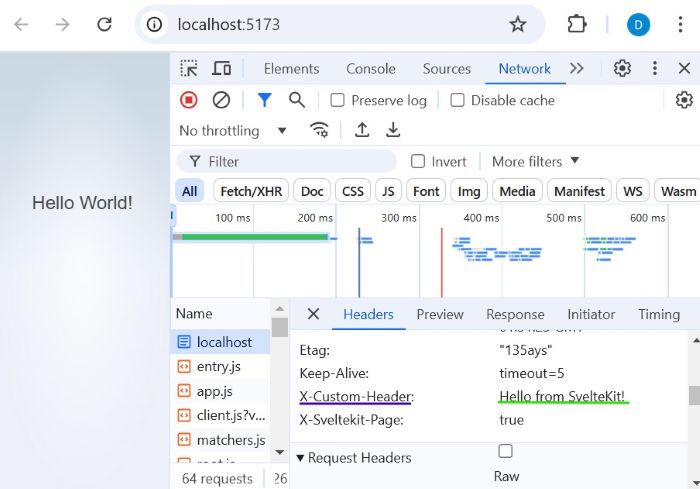
Task: Expand the More filters menu
Action: click(535, 161)
